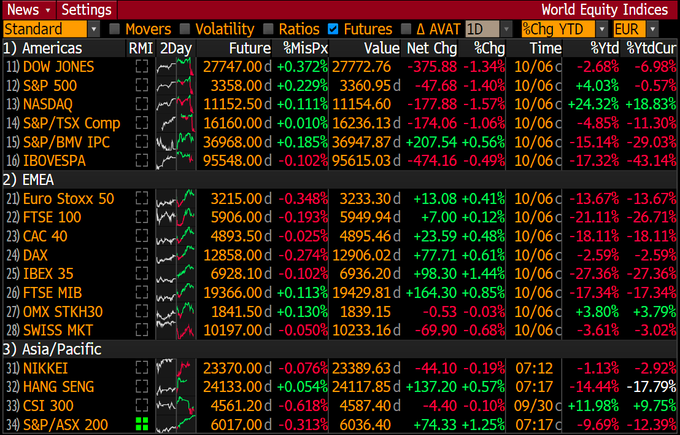This screenshot has height=435, width=680.
Task: Click IBOVESPA value 95615.03
Action: [362, 161]
